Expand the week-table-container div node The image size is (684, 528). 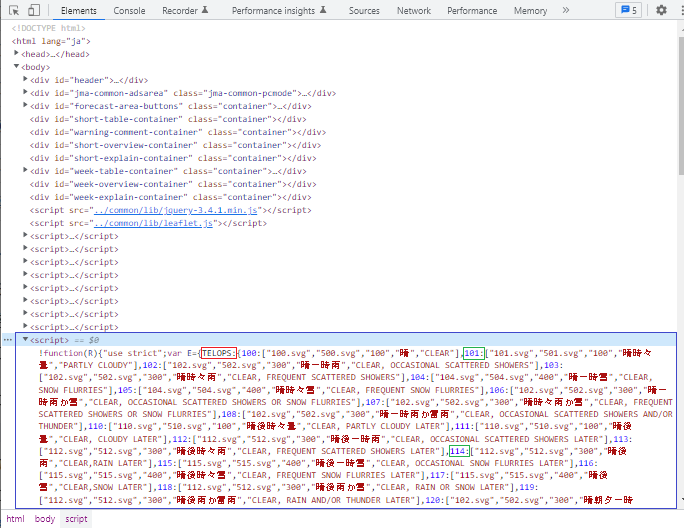point(25,170)
